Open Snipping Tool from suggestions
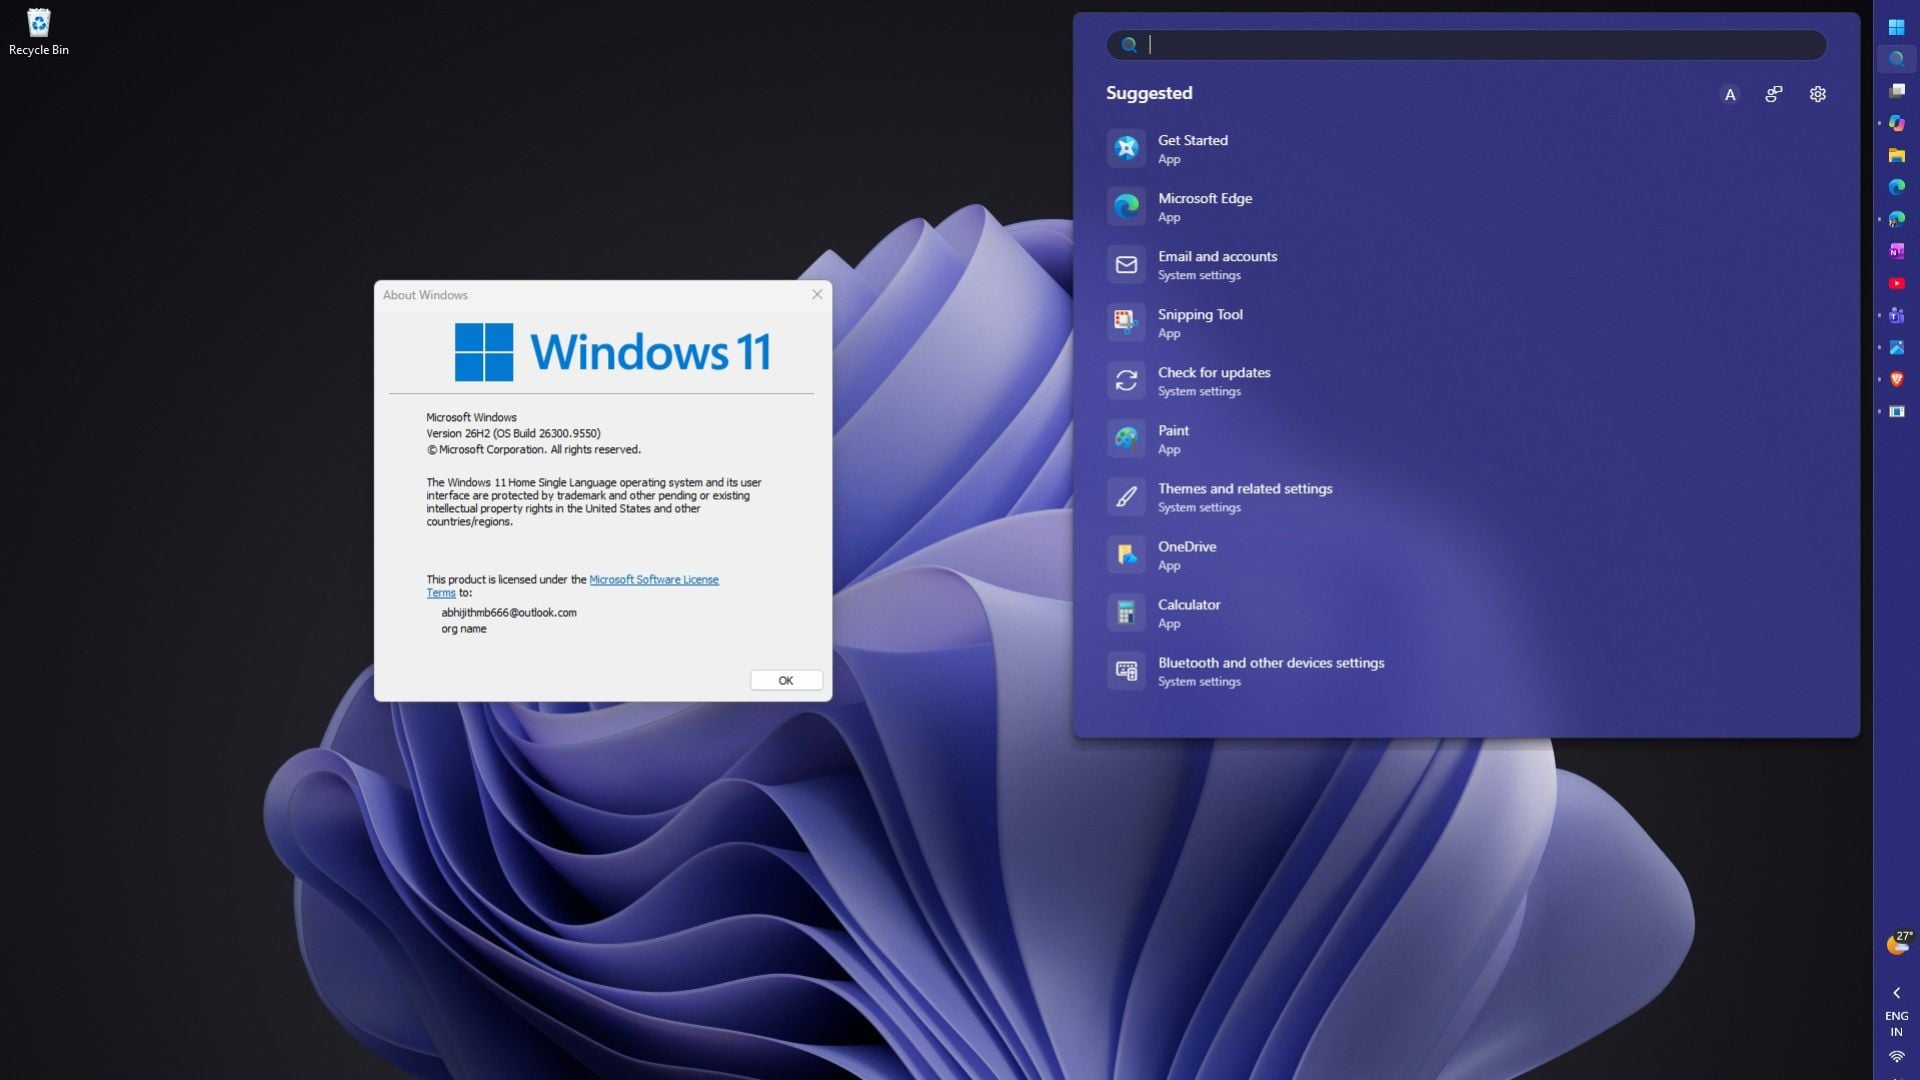This screenshot has width=1920, height=1080. click(1466, 322)
